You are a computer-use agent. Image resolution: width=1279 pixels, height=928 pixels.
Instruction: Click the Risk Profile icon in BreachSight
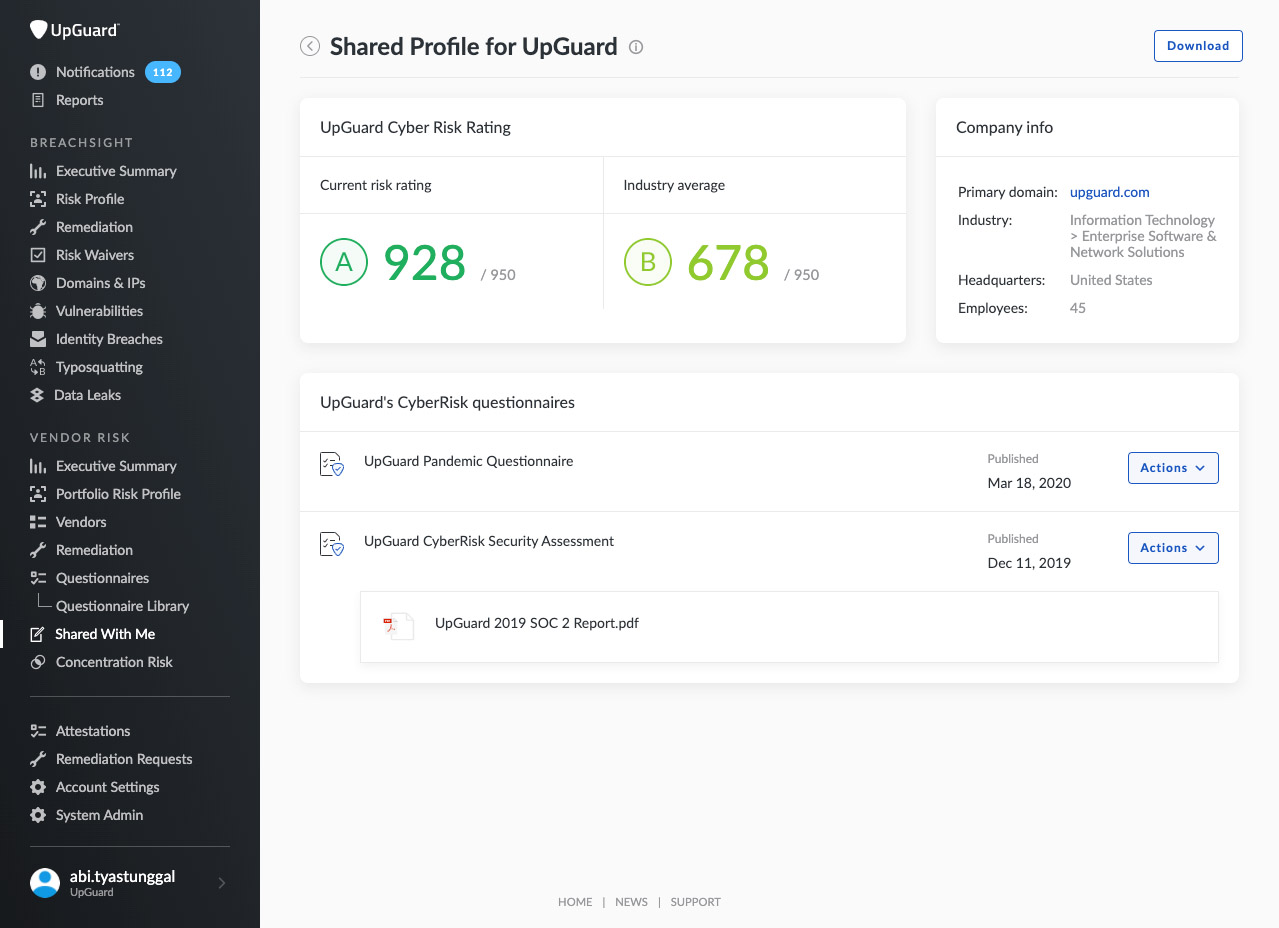click(x=38, y=199)
